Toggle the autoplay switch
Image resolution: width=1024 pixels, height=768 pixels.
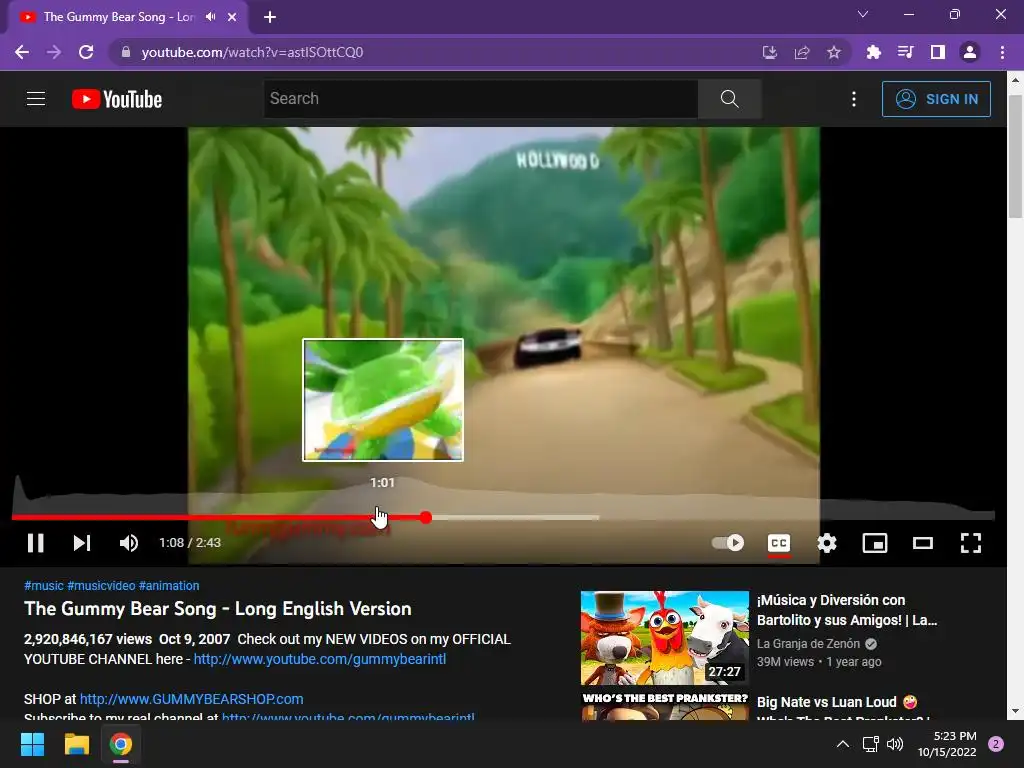tap(728, 543)
